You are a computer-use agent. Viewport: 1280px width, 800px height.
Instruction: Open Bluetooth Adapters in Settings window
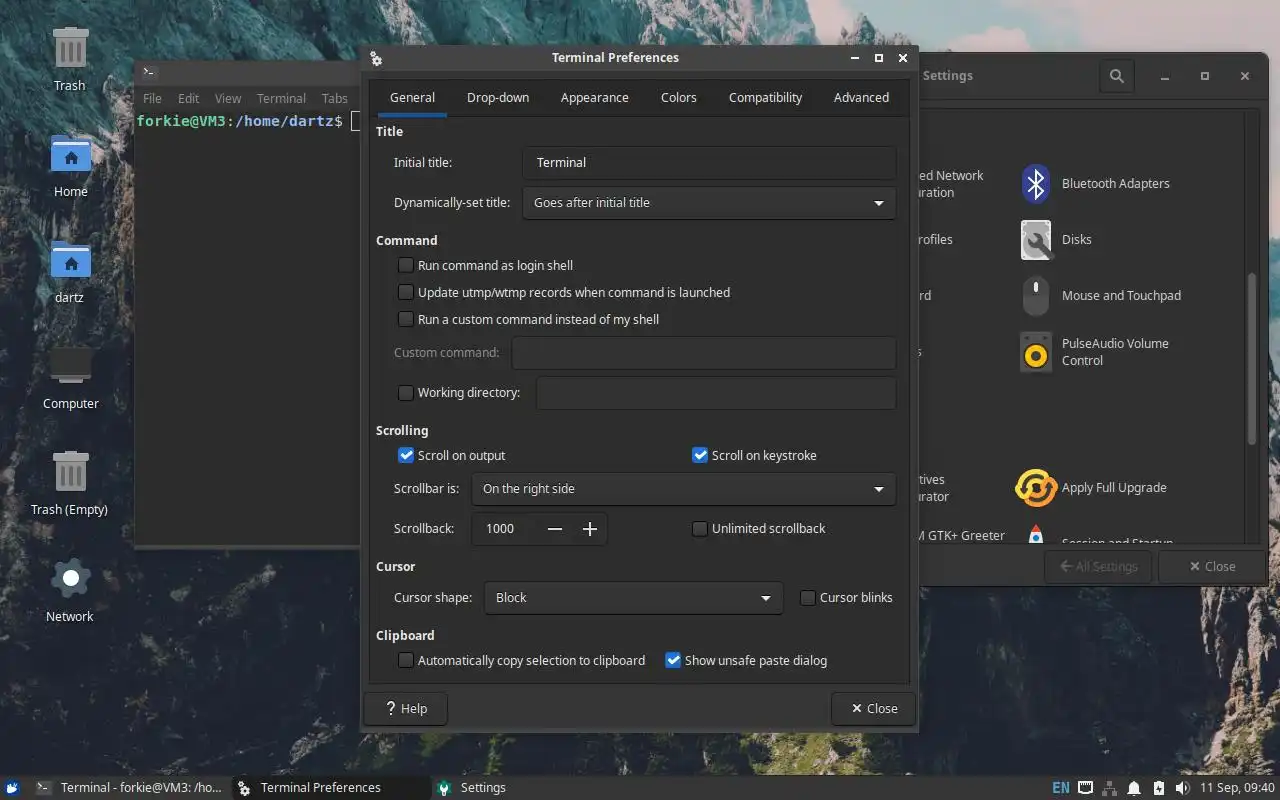coord(1094,184)
